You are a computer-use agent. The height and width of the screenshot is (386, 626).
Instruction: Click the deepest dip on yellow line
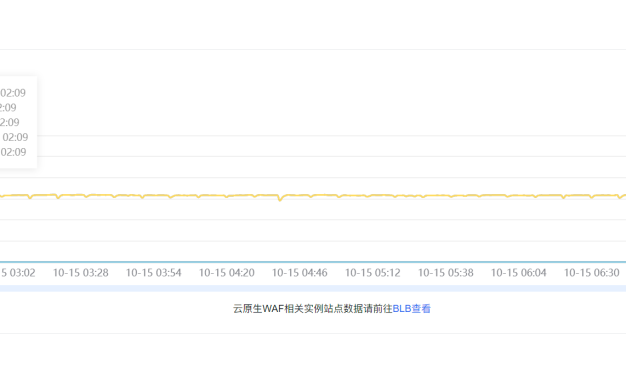point(280,199)
